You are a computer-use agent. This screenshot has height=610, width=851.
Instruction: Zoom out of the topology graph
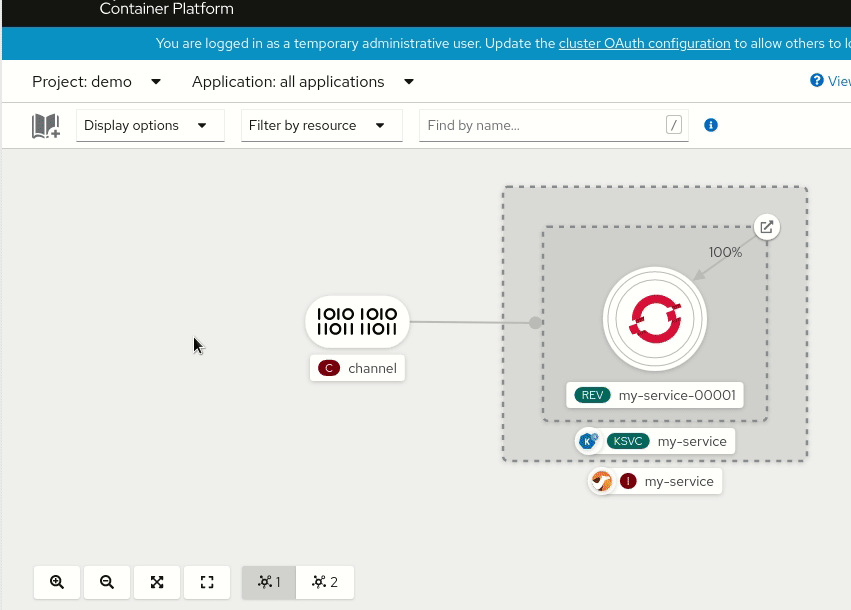(107, 582)
